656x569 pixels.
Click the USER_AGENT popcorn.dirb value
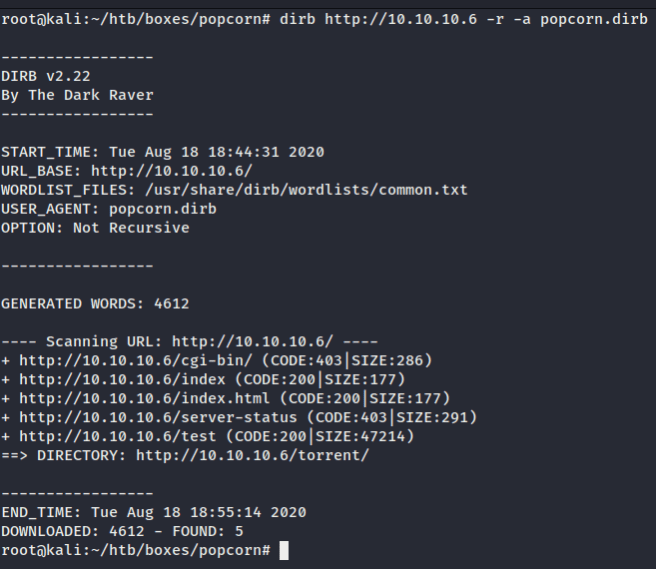[158, 209]
